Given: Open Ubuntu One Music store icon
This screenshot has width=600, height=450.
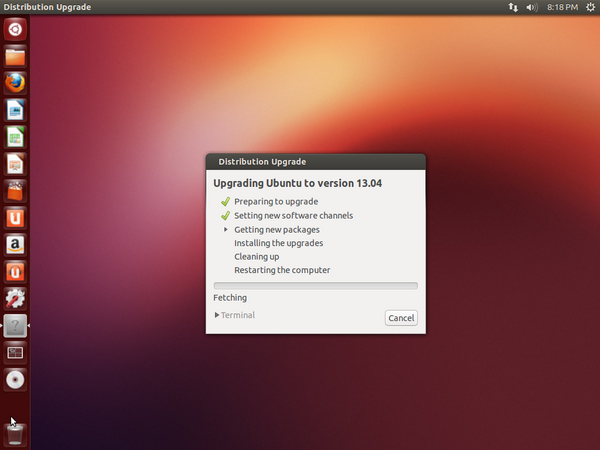Looking at the screenshot, I should [x=15, y=272].
